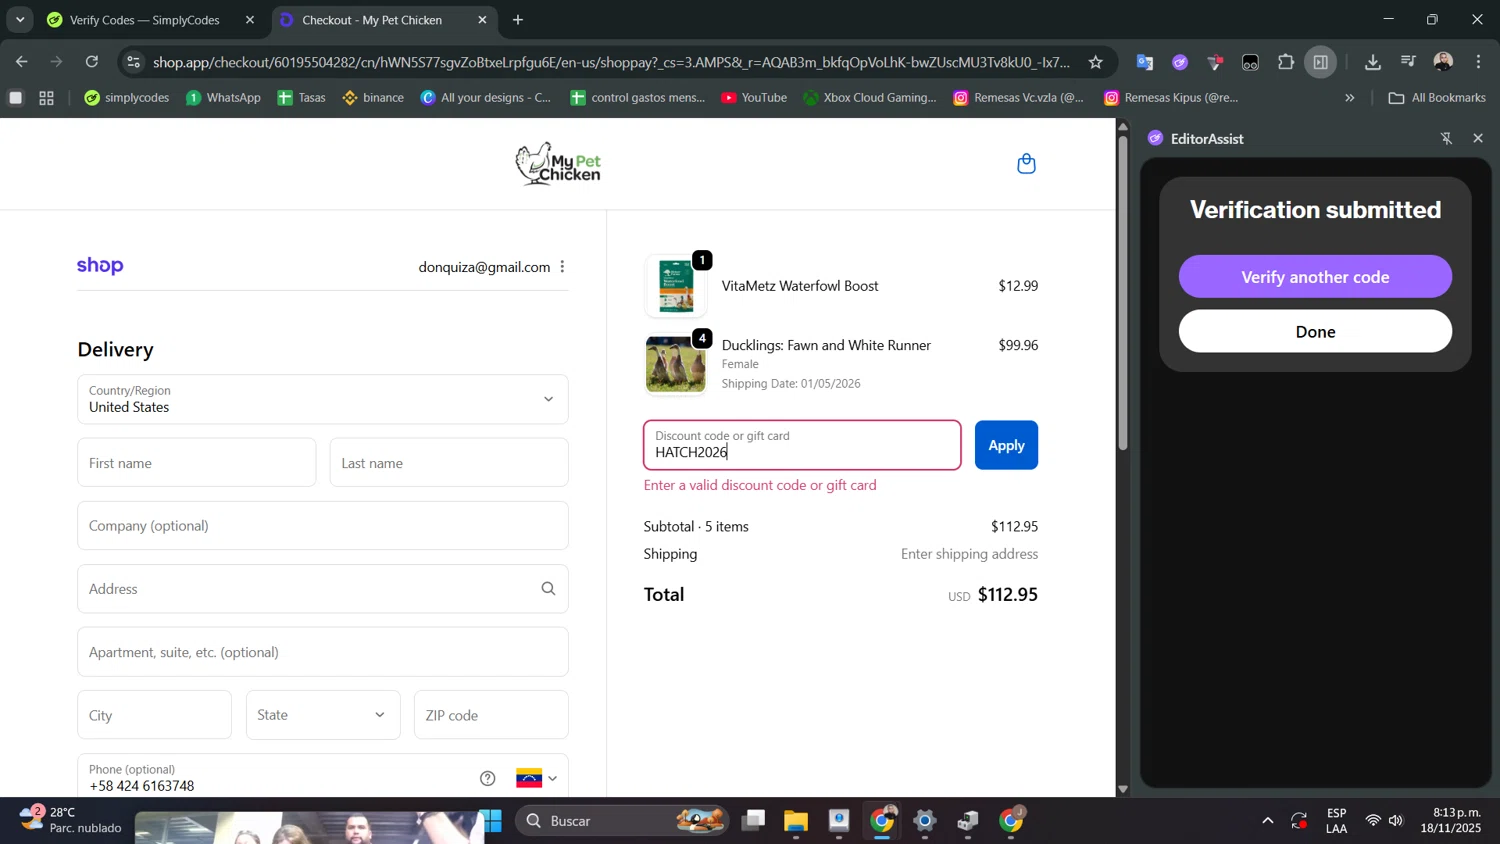The width and height of the screenshot is (1500, 844).
Task: Click the ZIP code field
Action: 491,715
